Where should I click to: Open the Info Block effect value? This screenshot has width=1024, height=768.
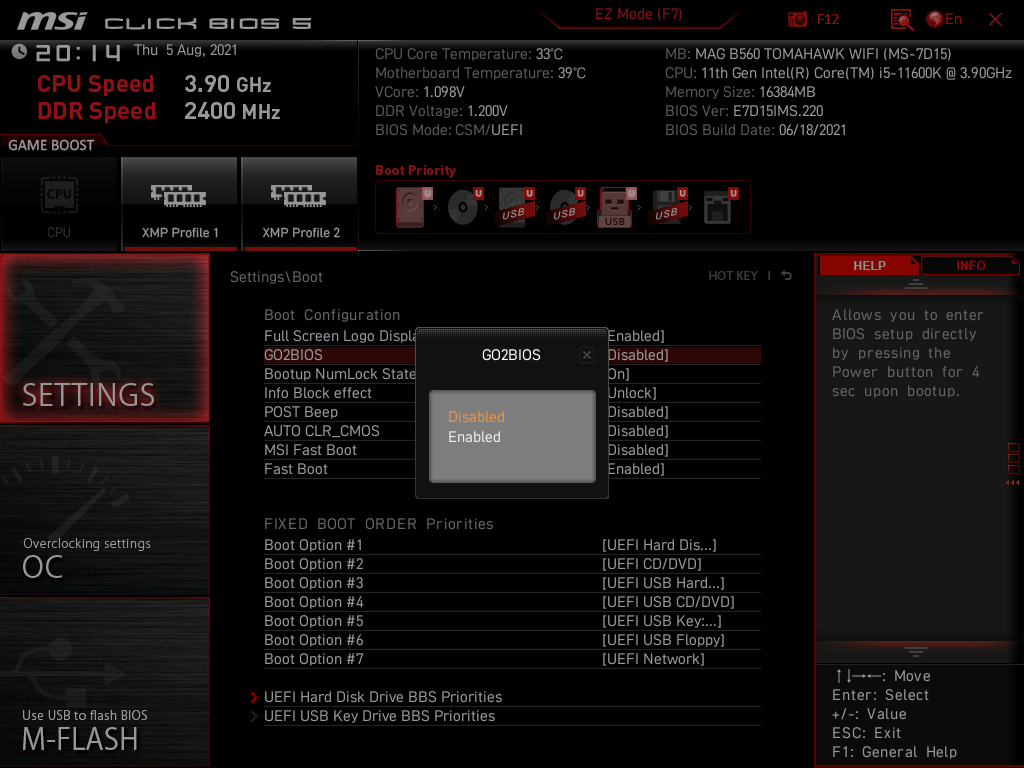click(x=632, y=392)
